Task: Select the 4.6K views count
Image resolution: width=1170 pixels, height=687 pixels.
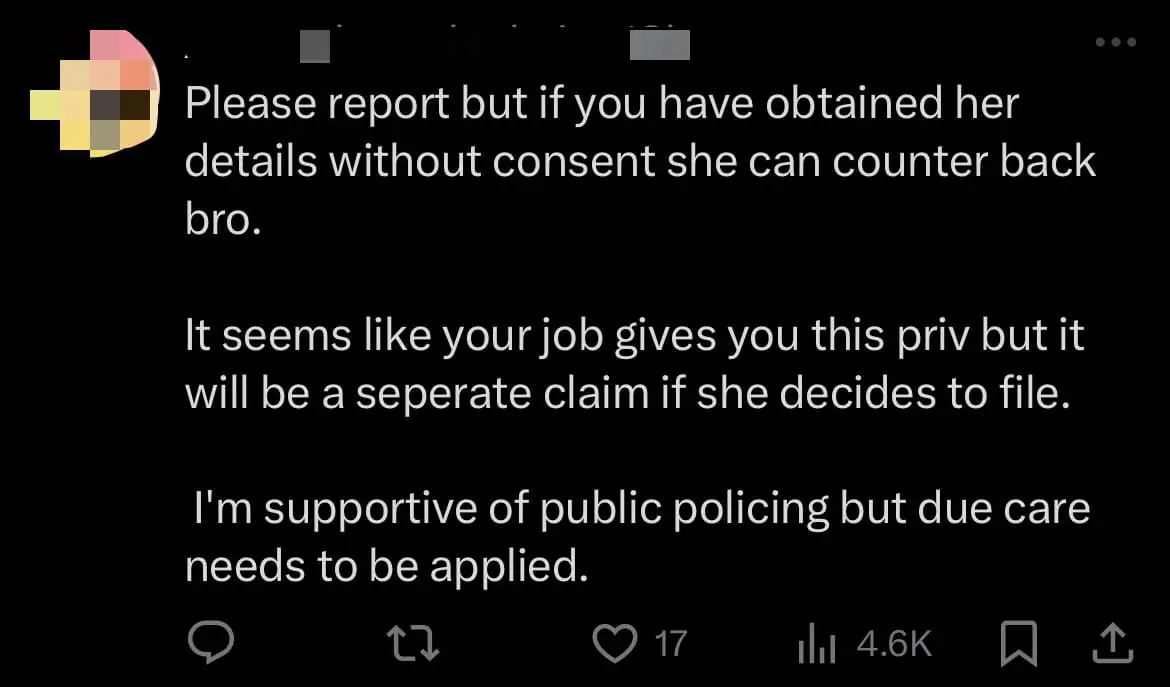Action: click(x=893, y=644)
